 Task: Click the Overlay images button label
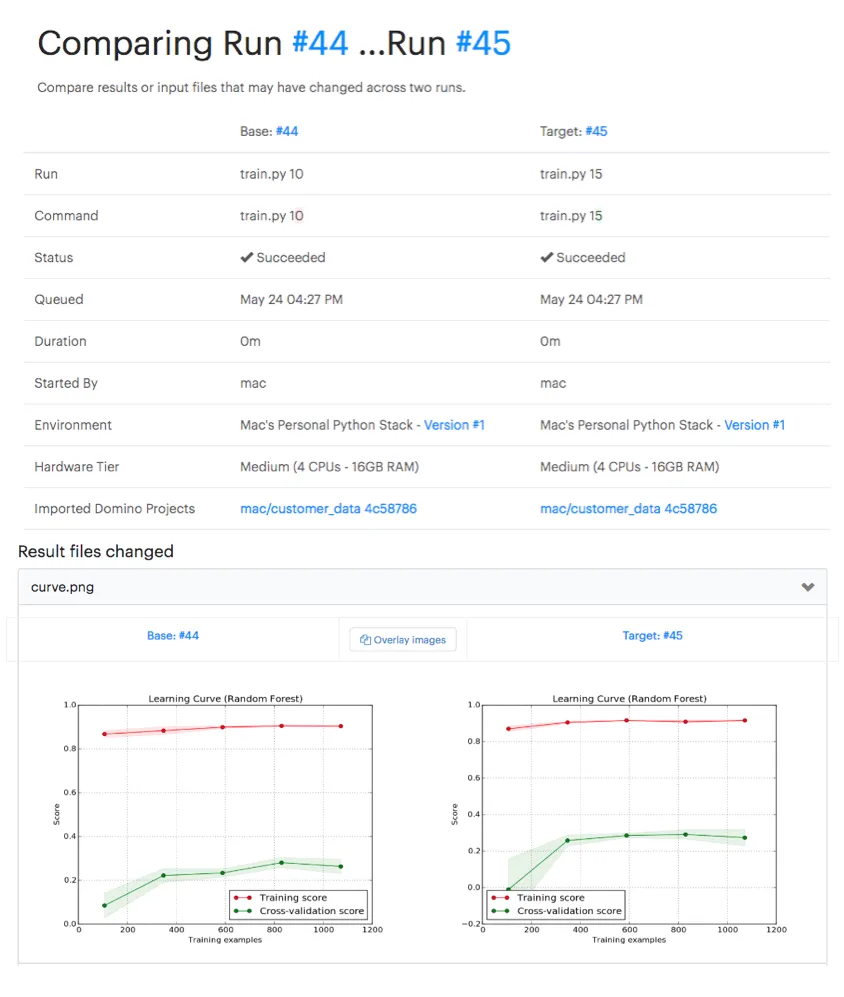click(410, 640)
